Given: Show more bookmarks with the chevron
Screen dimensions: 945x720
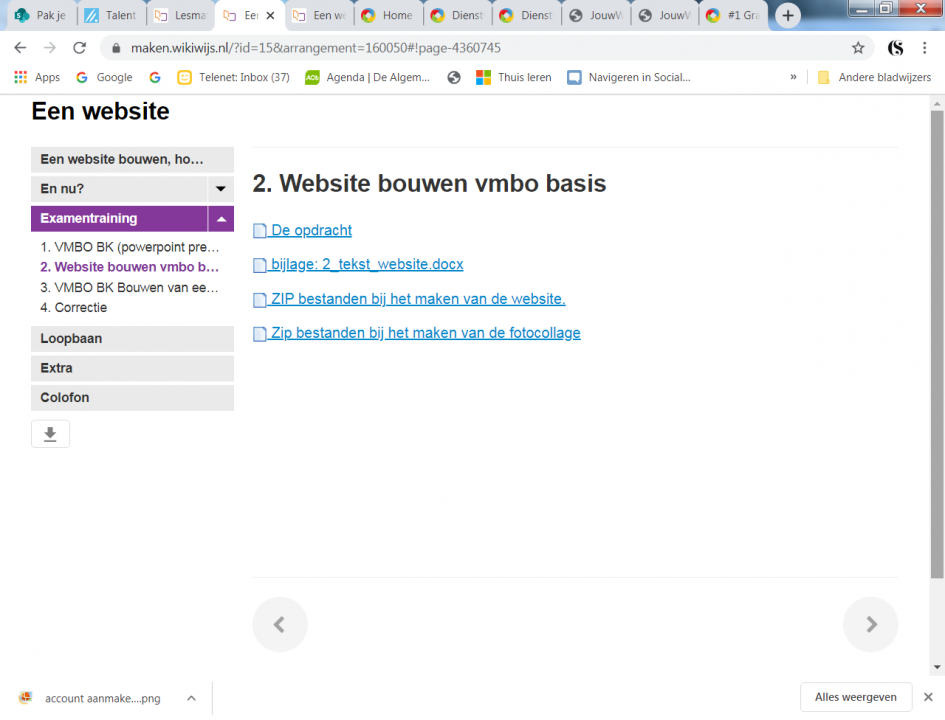Looking at the screenshot, I should [x=793, y=77].
